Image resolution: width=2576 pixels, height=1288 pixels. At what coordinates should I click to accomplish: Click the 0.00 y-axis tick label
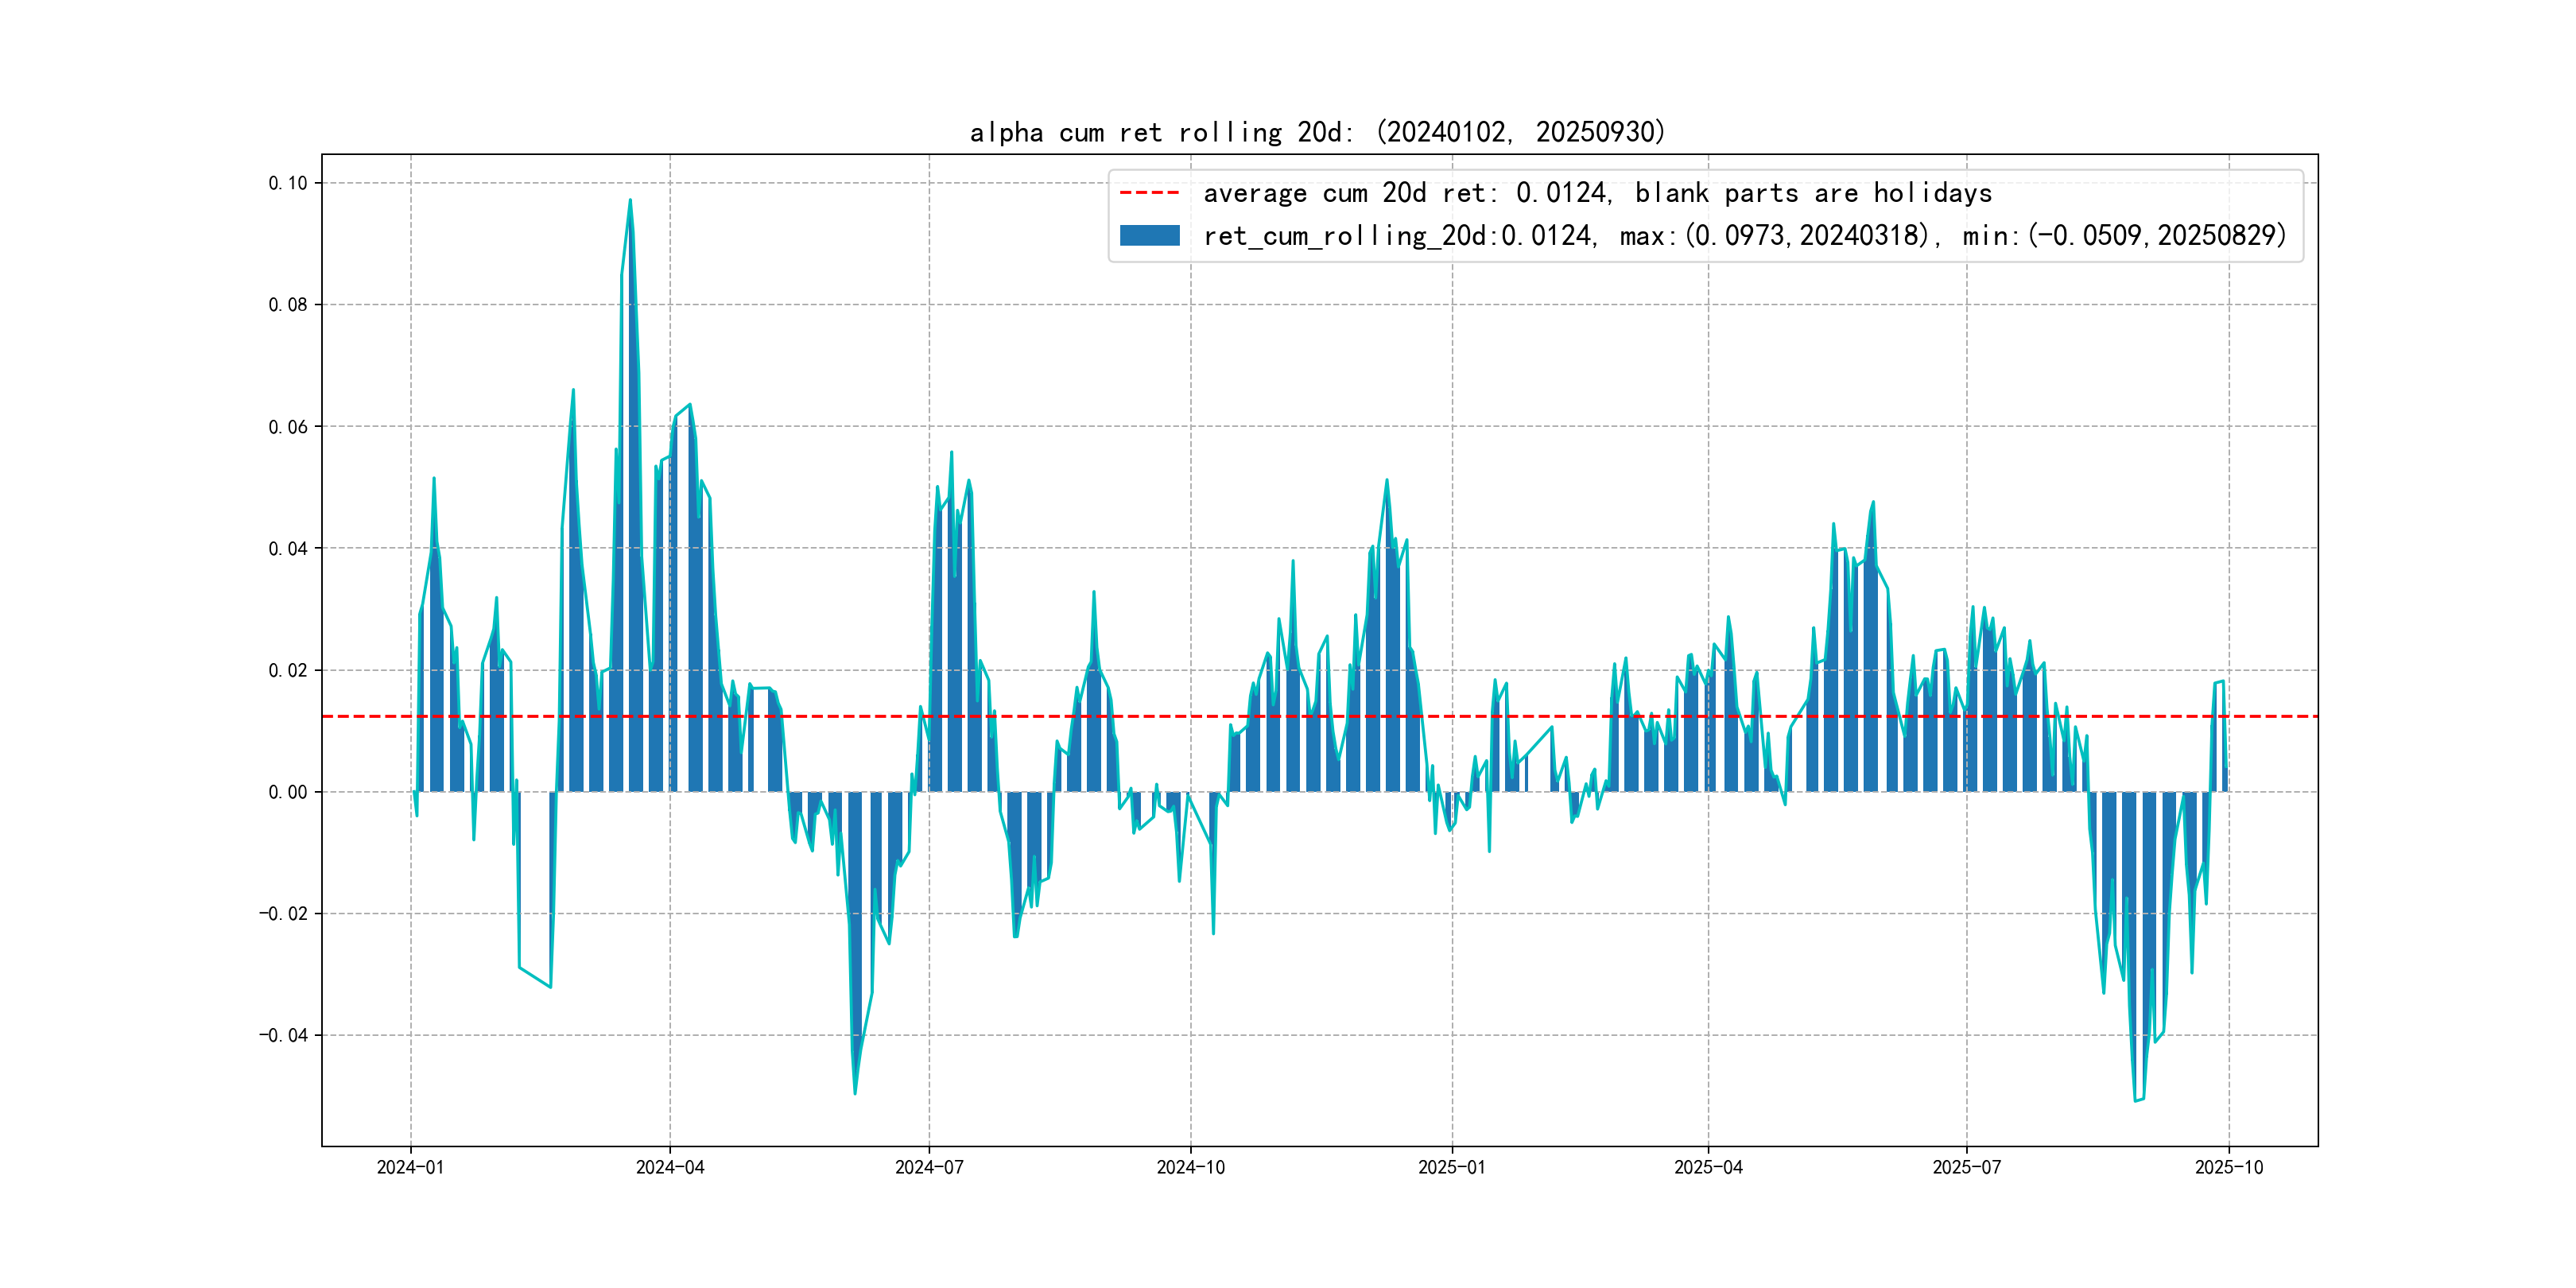coord(288,792)
